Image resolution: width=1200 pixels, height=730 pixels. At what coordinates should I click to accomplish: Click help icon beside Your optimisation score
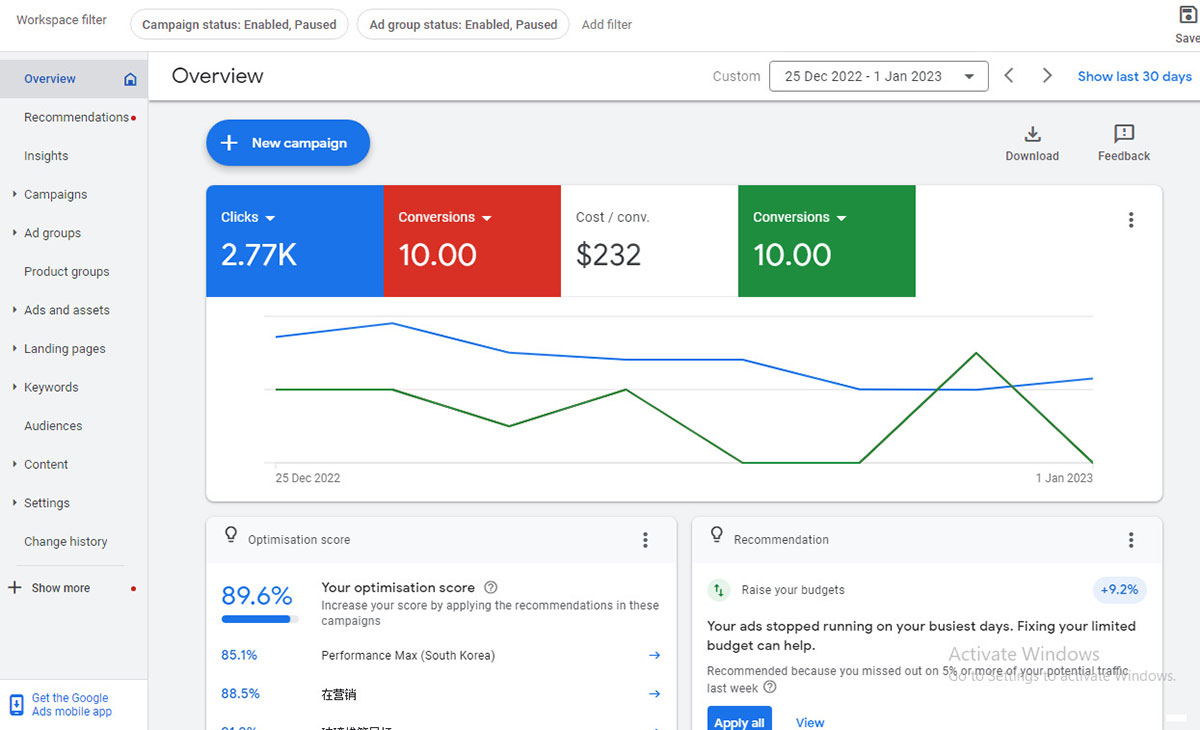coord(490,588)
